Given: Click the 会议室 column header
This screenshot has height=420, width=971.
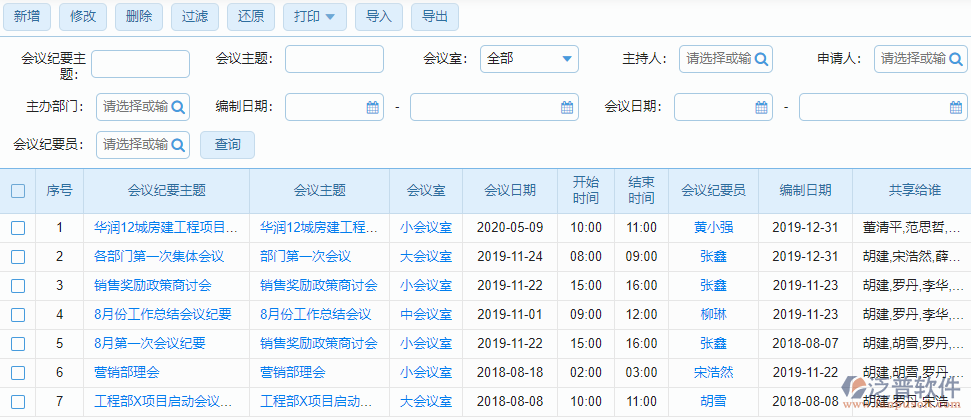Looking at the screenshot, I should (426, 191).
